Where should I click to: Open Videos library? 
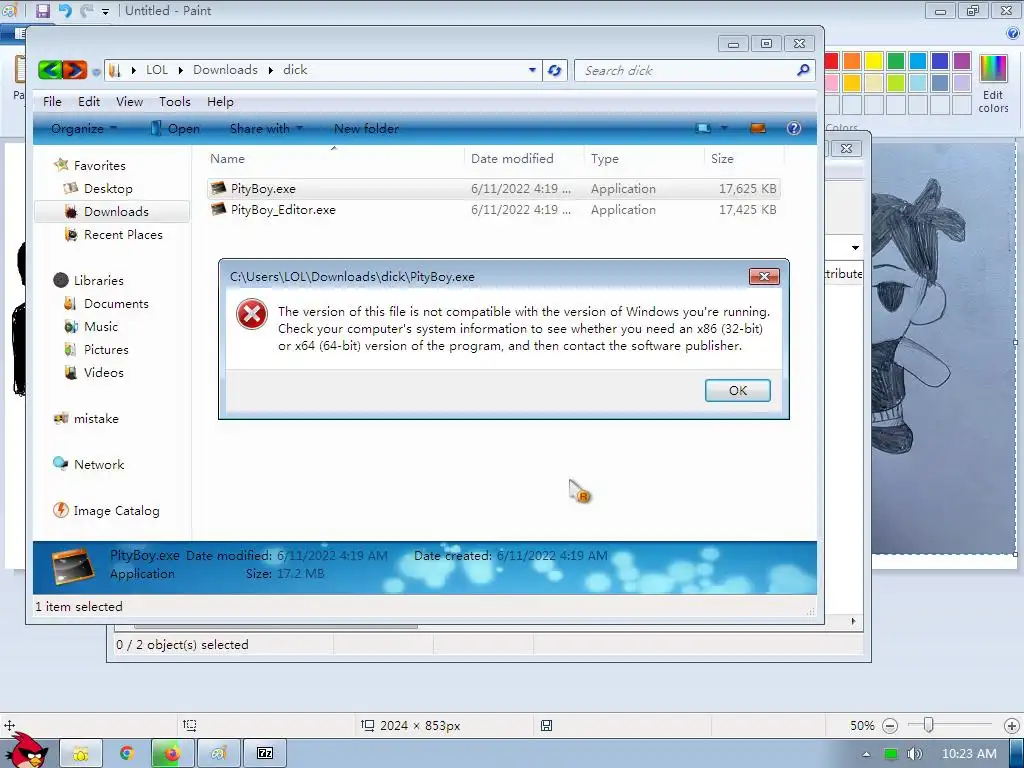click(103, 372)
